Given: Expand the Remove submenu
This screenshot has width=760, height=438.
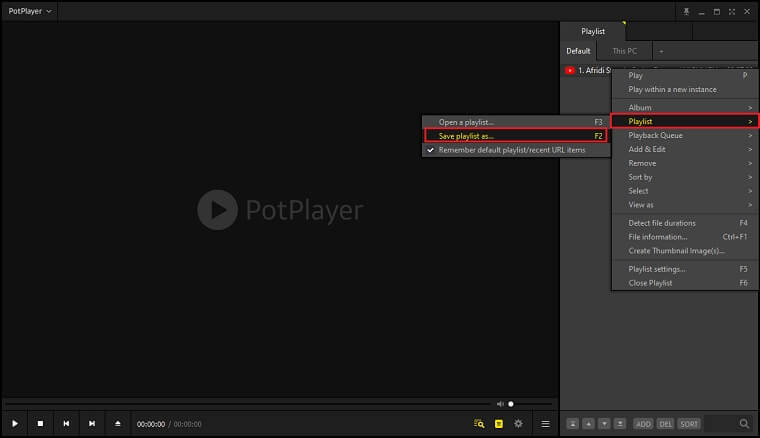Looking at the screenshot, I should coord(685,163).
